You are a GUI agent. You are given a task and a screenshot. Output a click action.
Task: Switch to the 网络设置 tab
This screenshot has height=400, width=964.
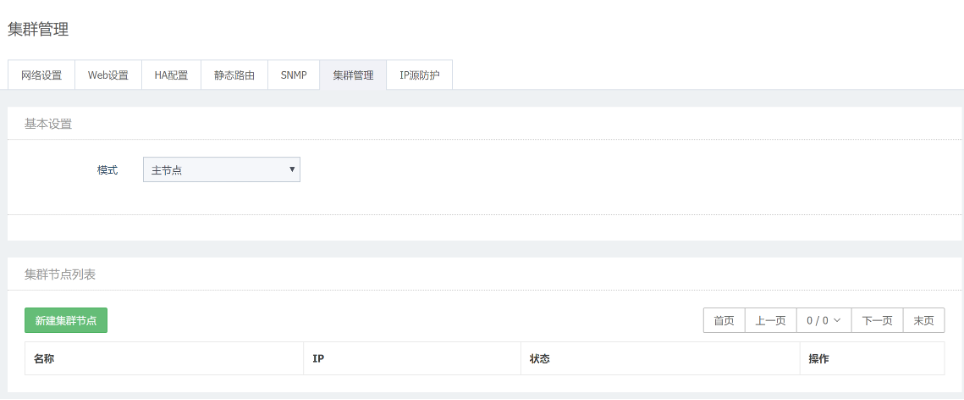pos(41,76)
